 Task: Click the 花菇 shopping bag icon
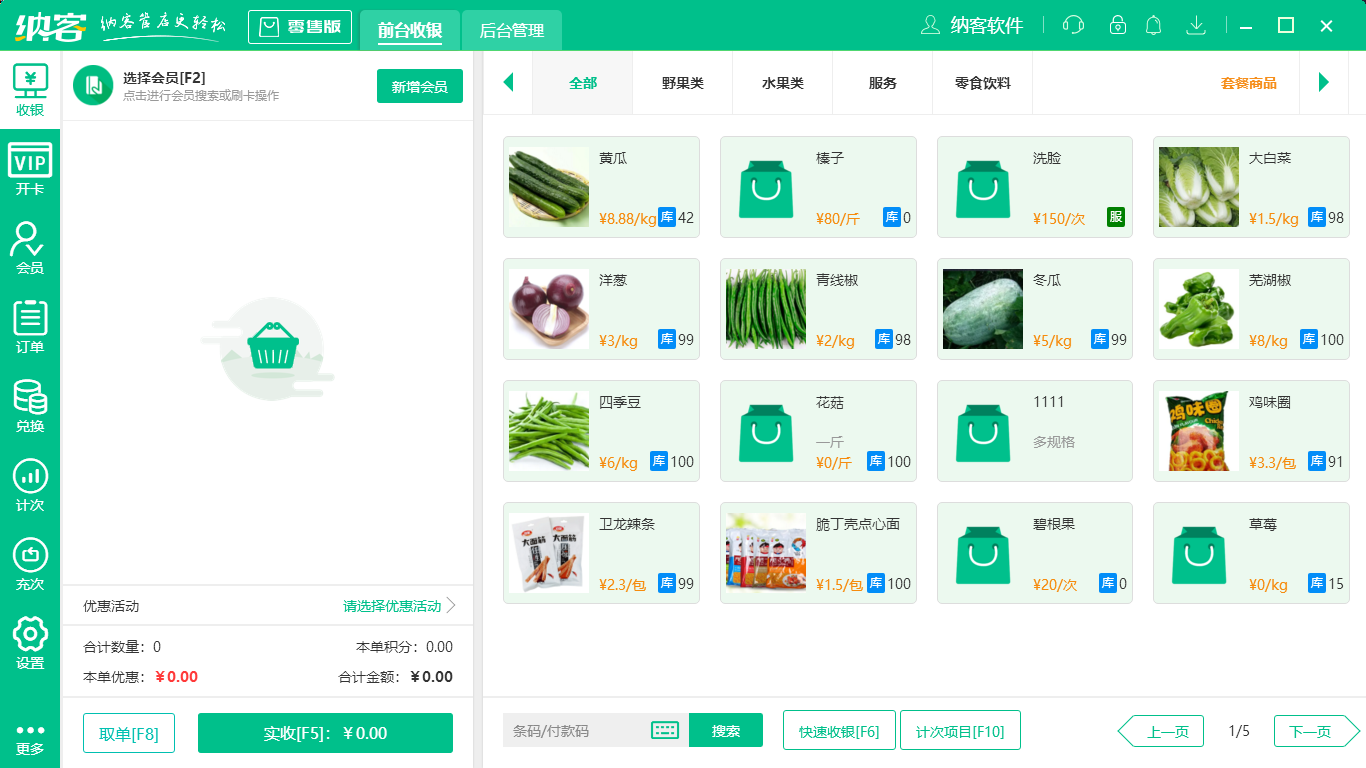766,431
